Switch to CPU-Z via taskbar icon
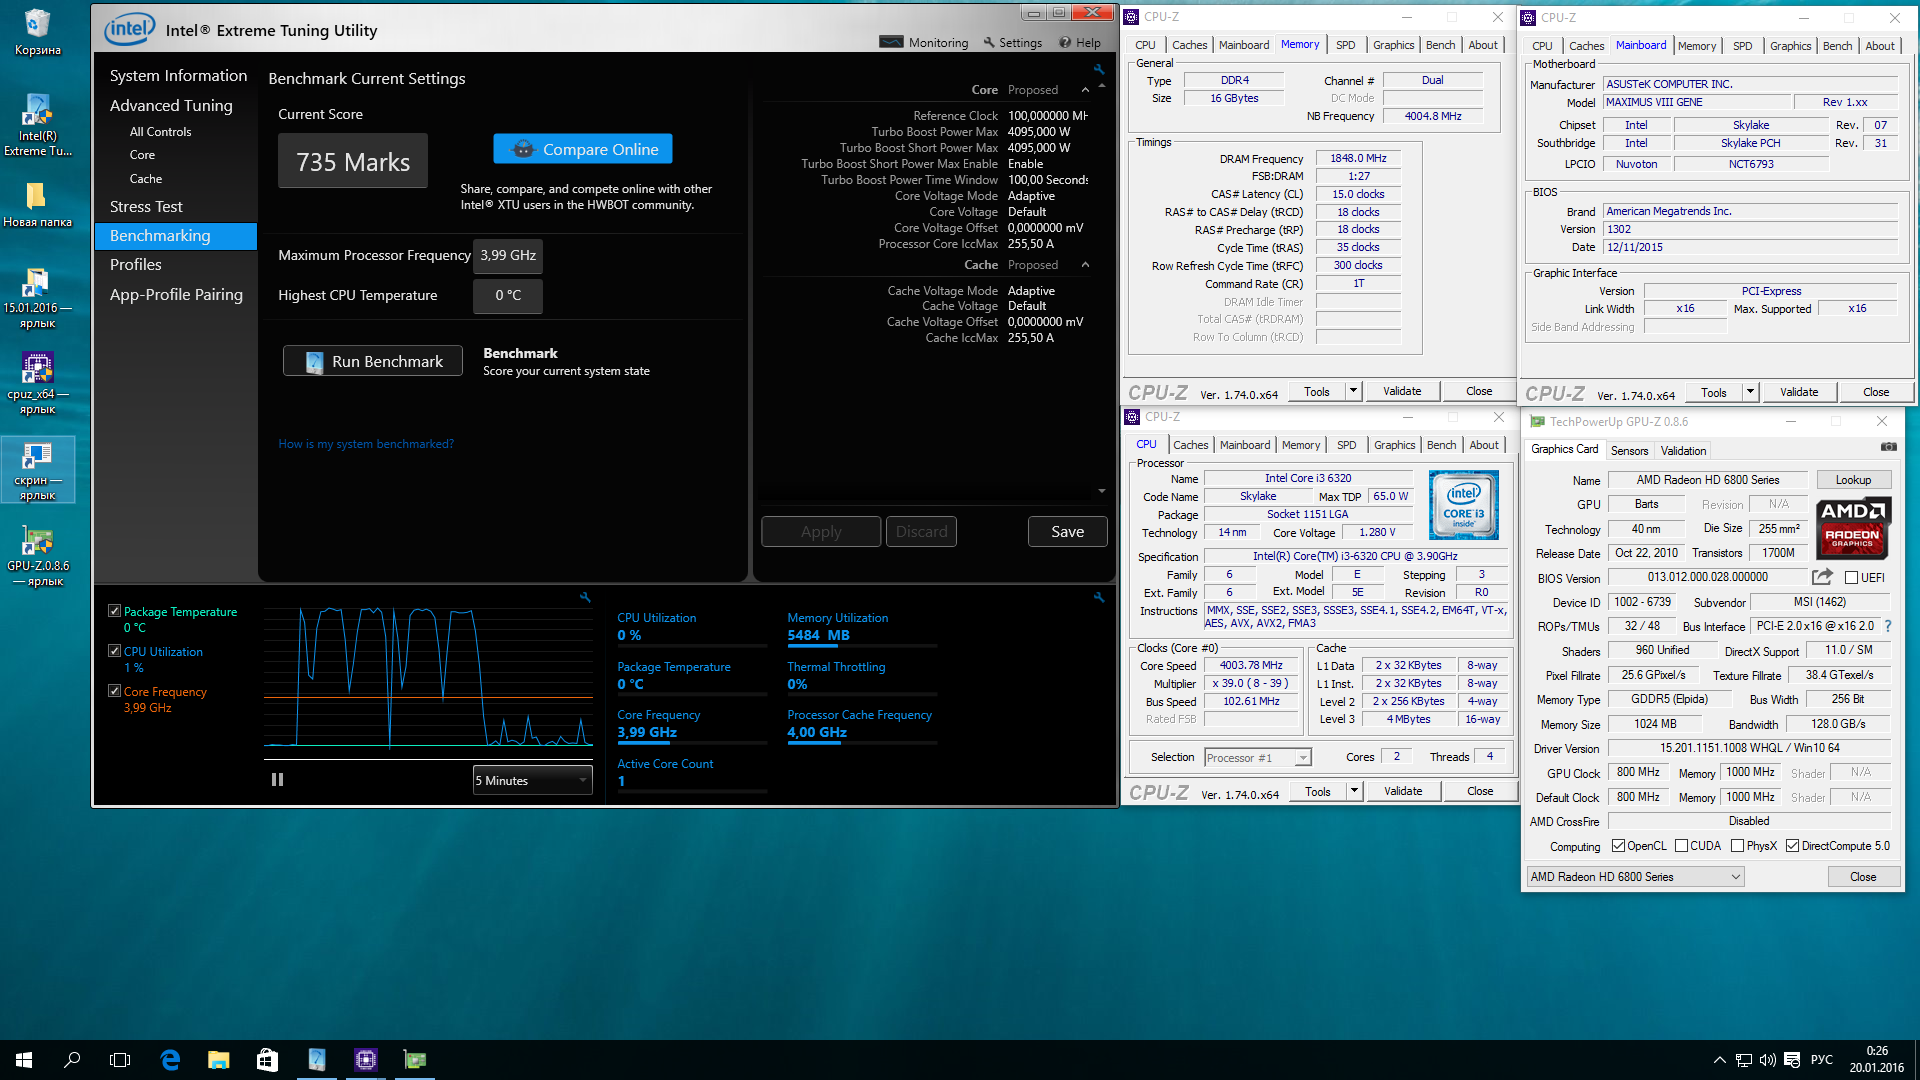 click(x=366, y=1060)
